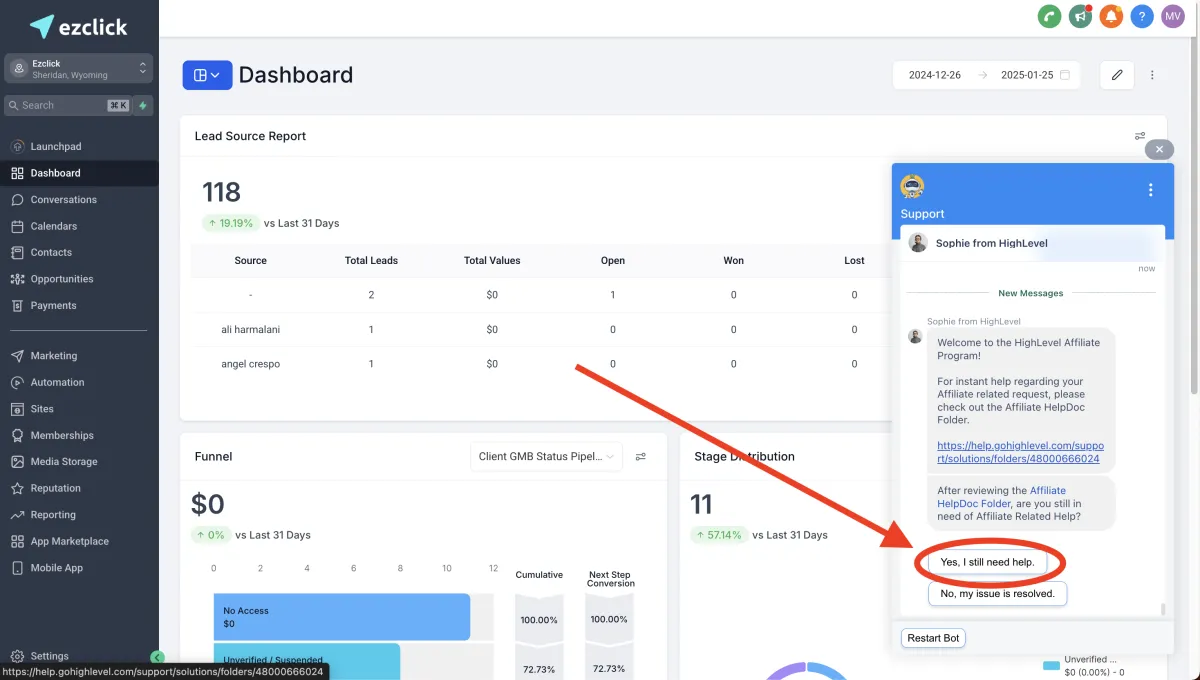Click the Total Leads column header

[x=371, y=260]
